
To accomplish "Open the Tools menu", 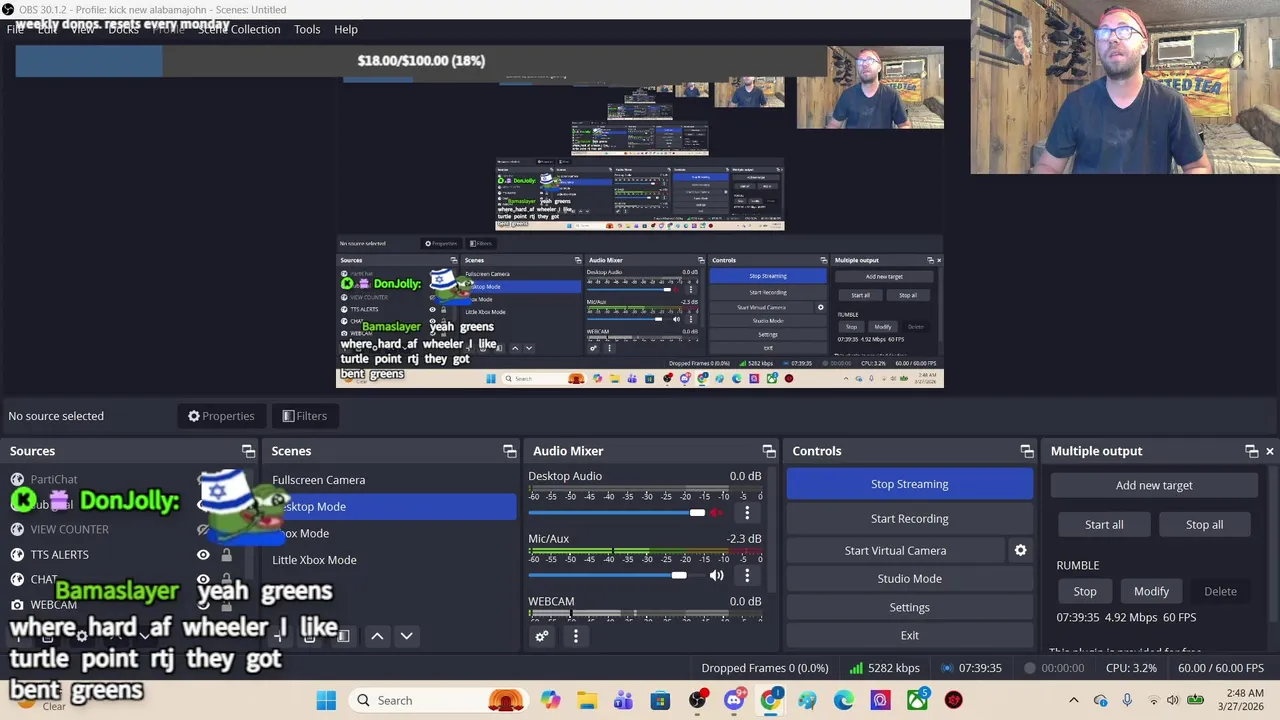I will pyautogui.click(x=307, y=29).
